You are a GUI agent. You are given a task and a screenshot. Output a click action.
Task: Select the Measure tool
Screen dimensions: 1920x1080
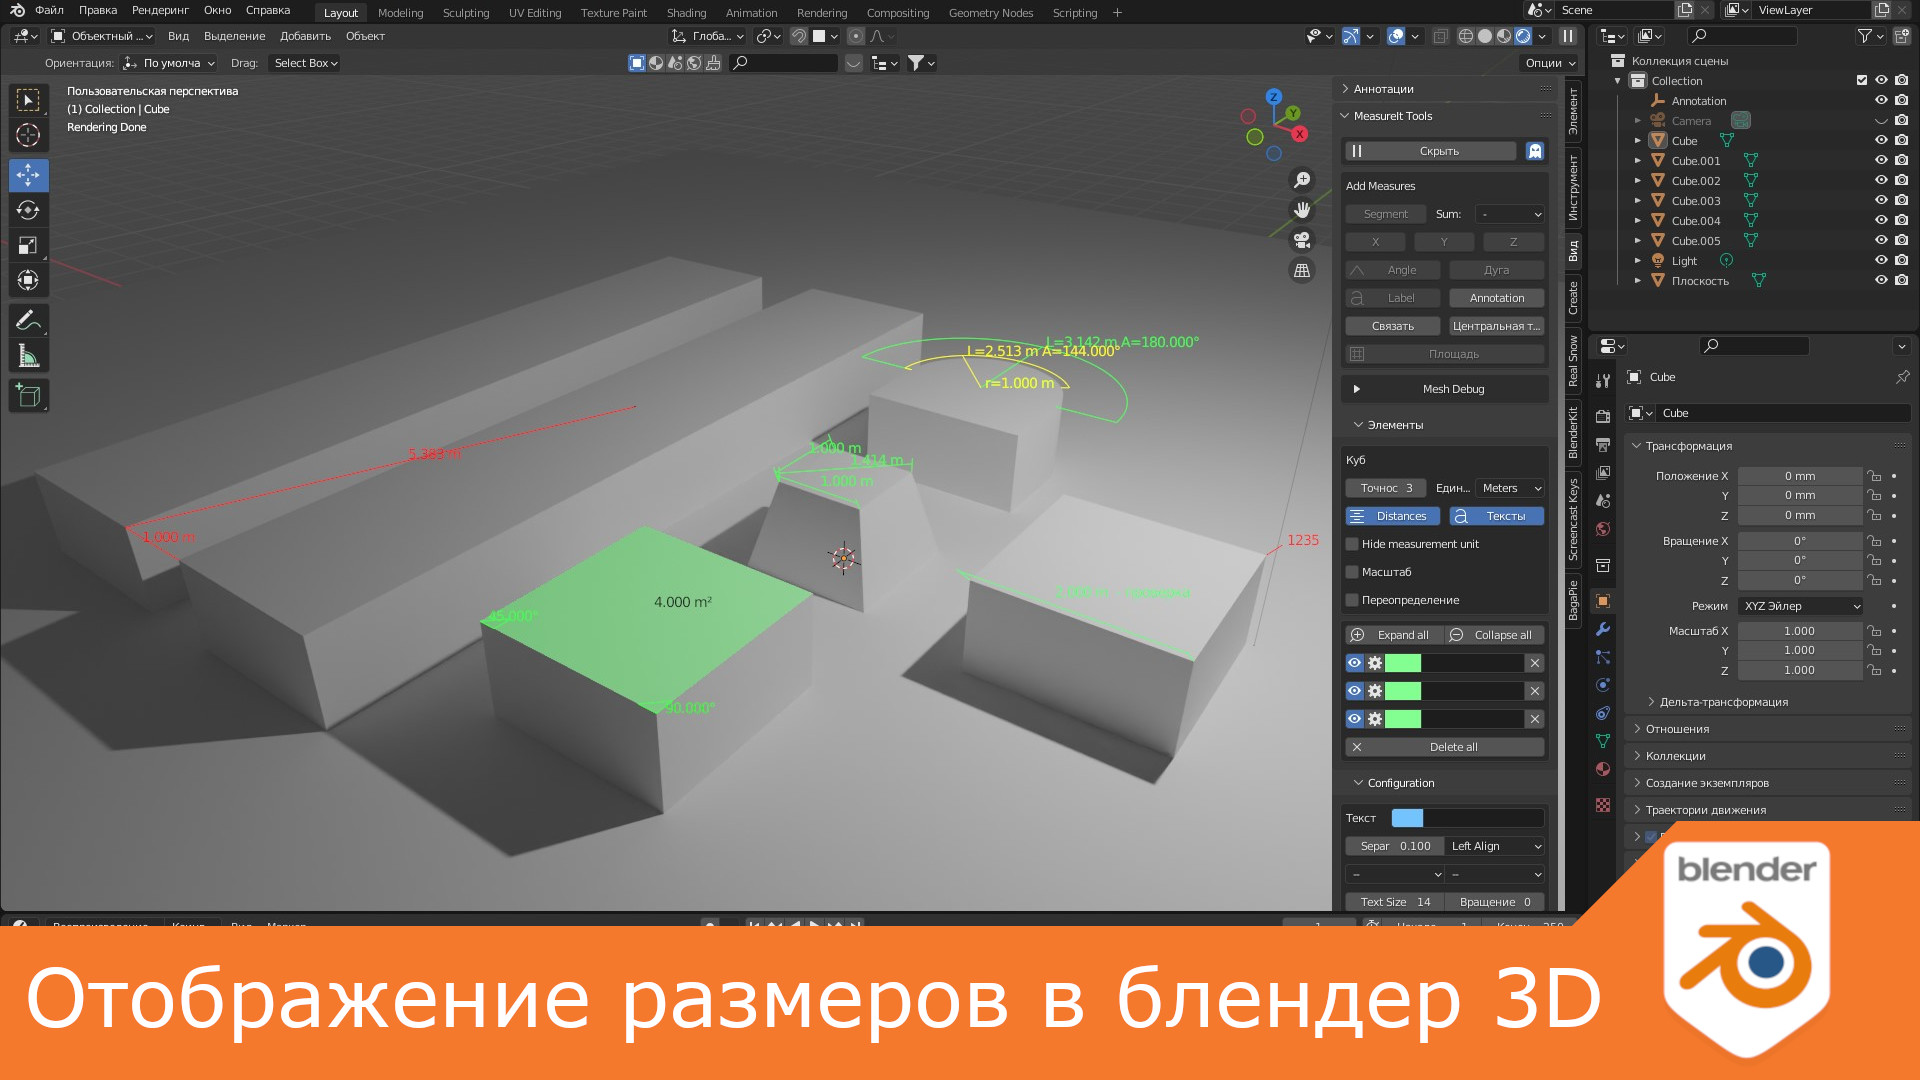28,354
